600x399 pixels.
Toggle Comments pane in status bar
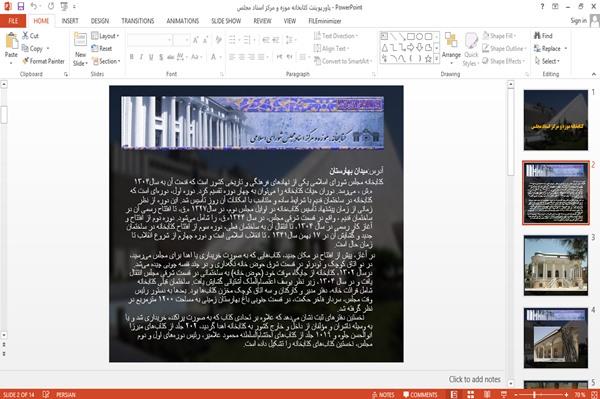[420, 395]
